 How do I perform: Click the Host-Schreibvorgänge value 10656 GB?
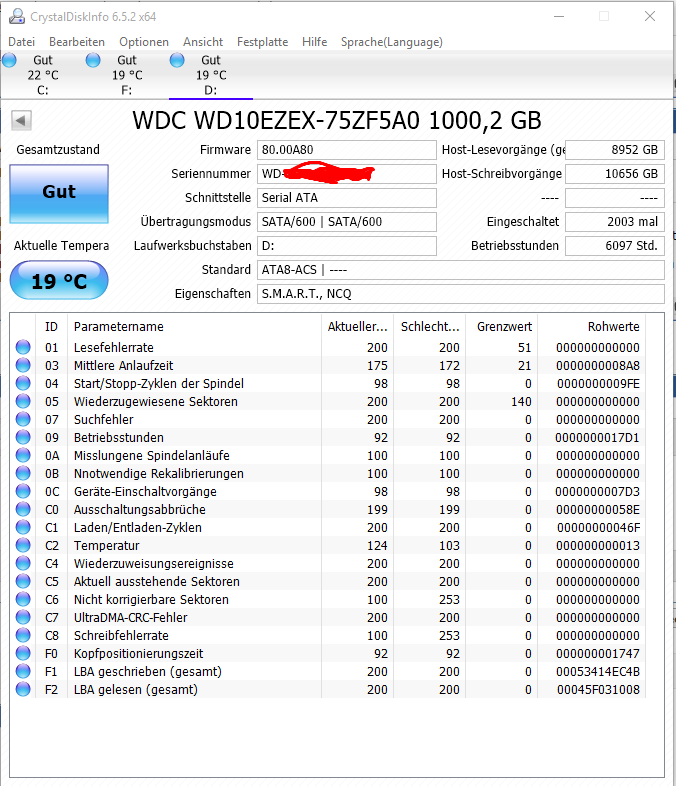tap(615, 174)
